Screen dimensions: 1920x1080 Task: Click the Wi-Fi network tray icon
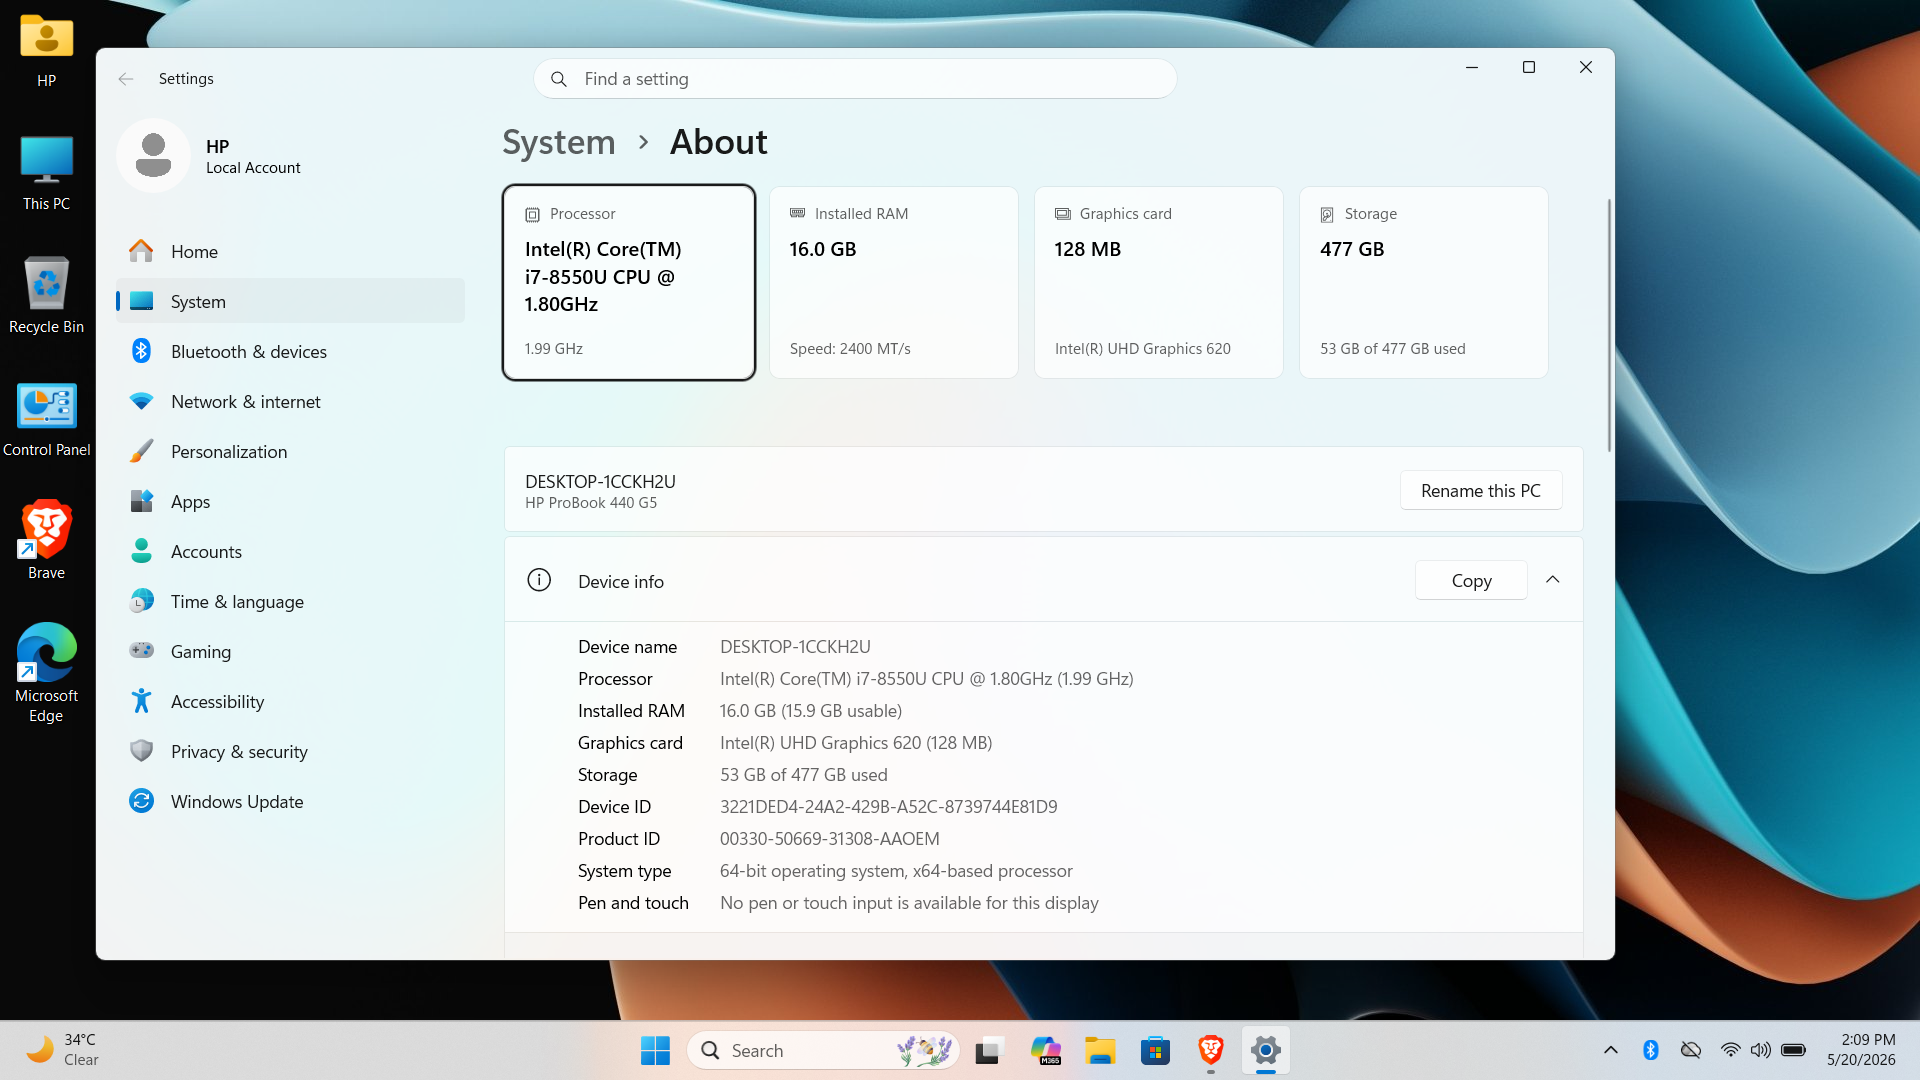pos(1730,1050)
